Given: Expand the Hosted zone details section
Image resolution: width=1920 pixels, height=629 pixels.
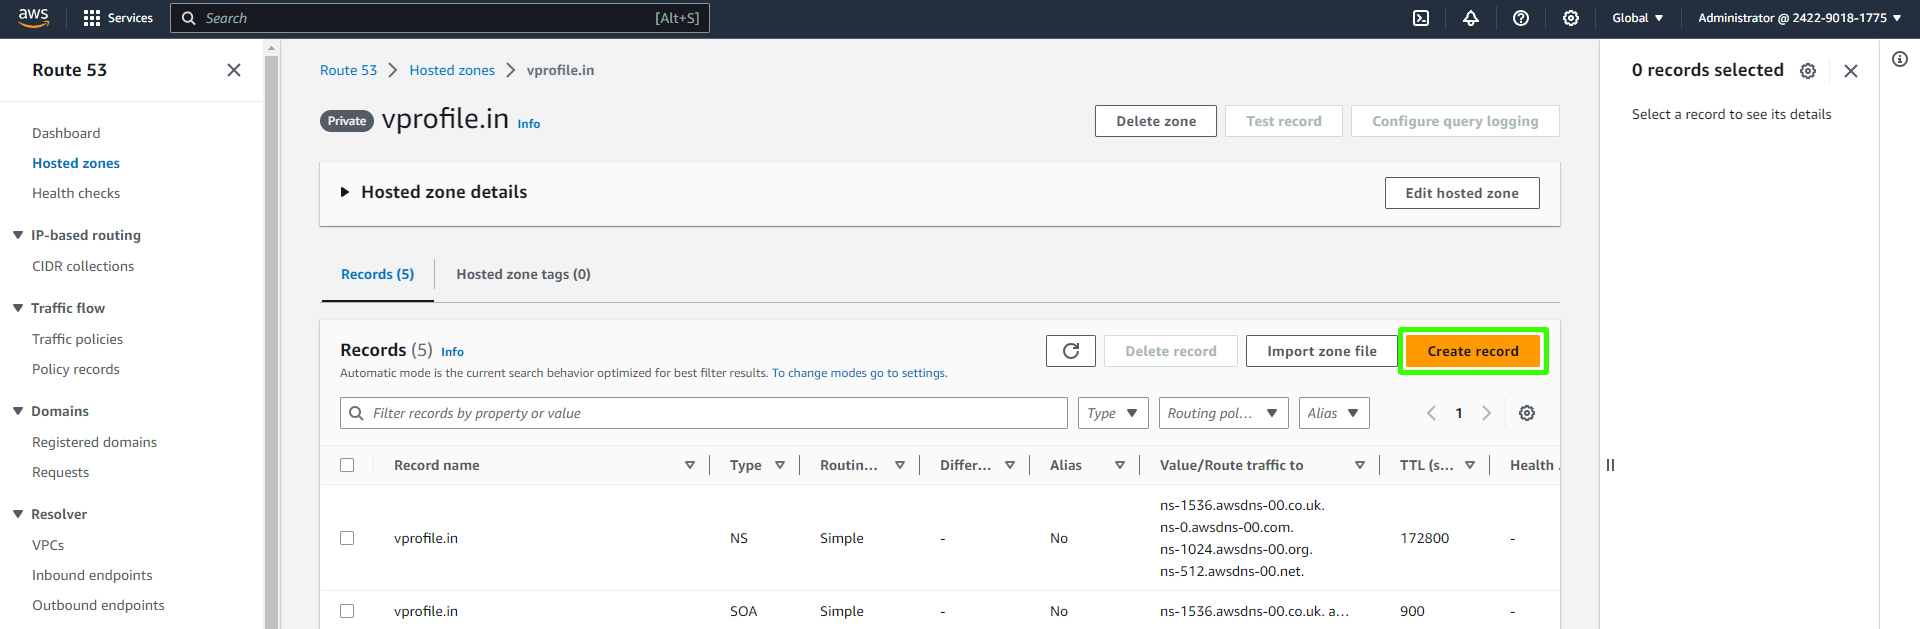Looking at the screenshot, I should (345, 192).
